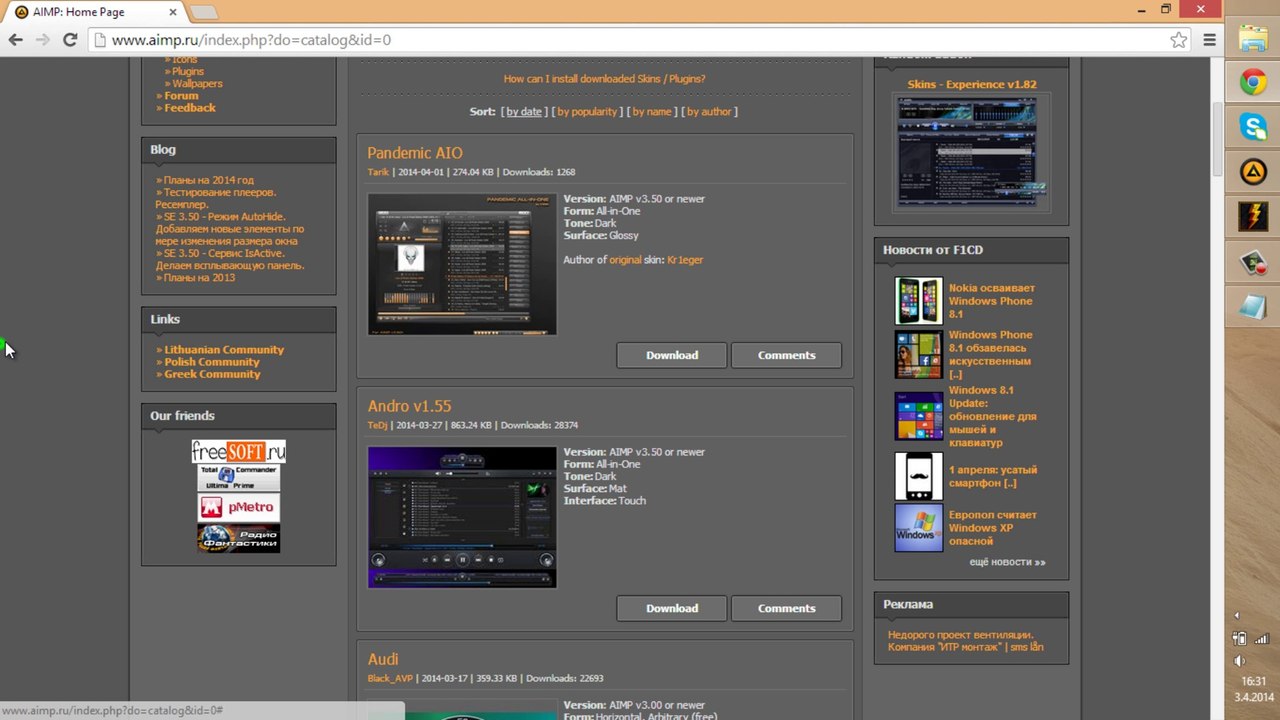Click the freeSOFT.ru banner
1280x720 pixels.
click(x=238, y=452)
